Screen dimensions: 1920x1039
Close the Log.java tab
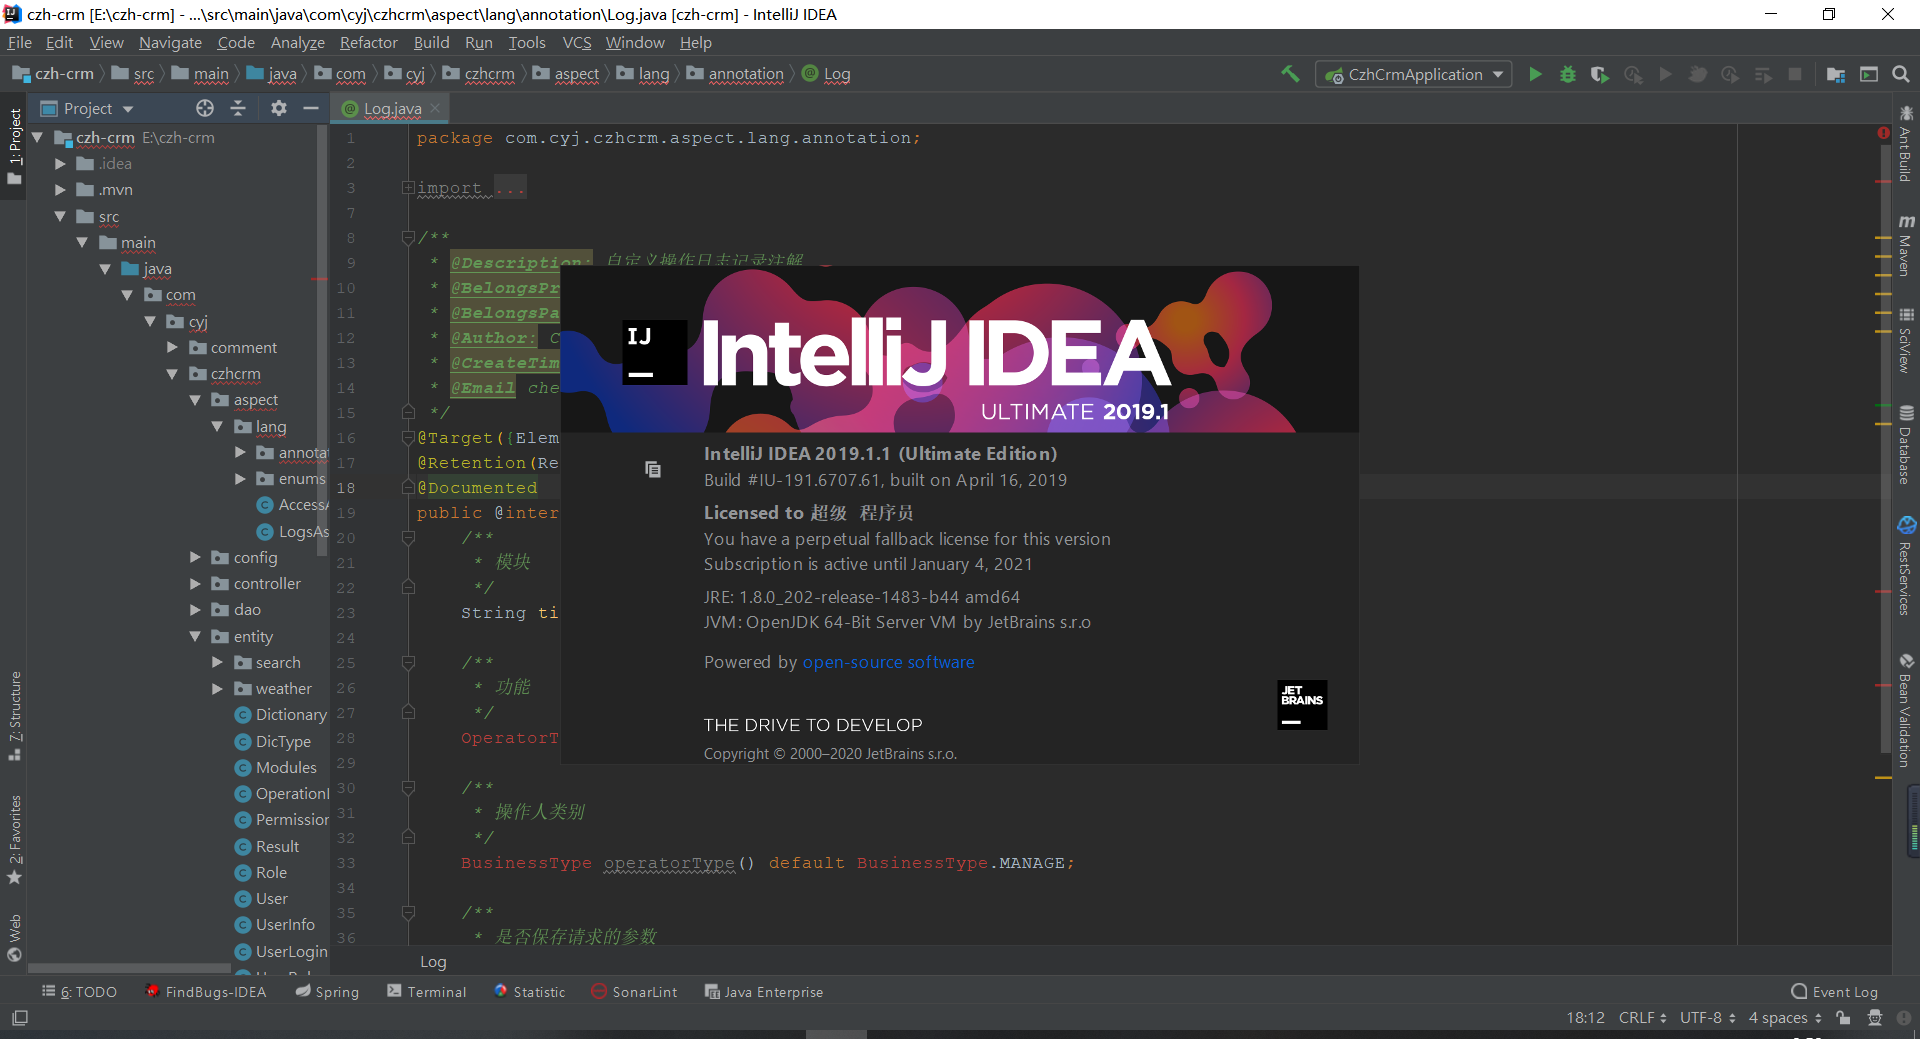coord(435,108)
